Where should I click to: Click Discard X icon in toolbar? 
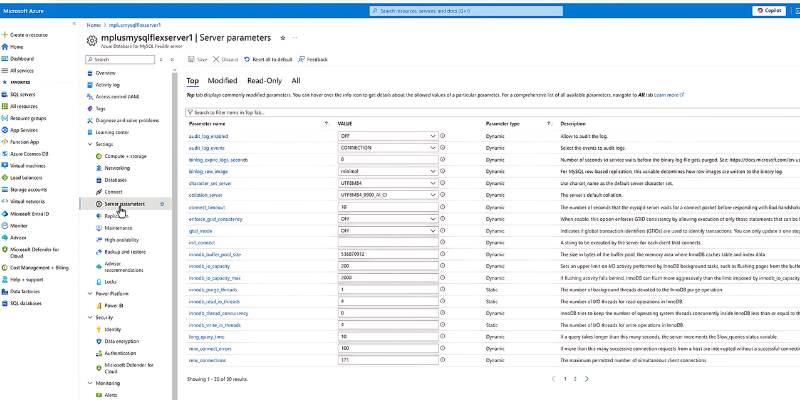click(x=216, y=59)
